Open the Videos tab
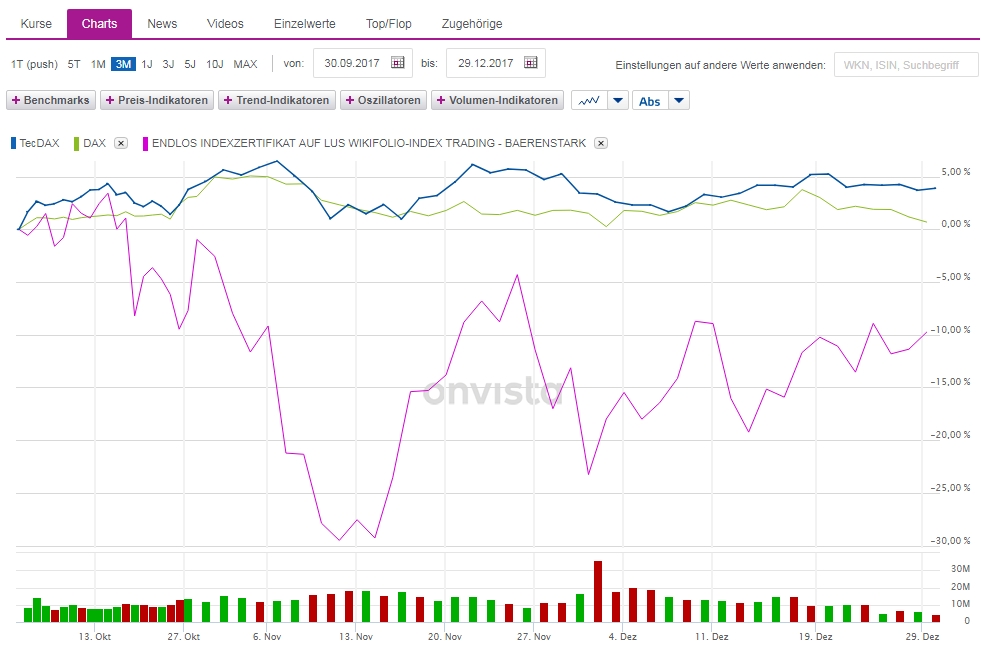The image size is (981, 654). click(x=225, y=24)
